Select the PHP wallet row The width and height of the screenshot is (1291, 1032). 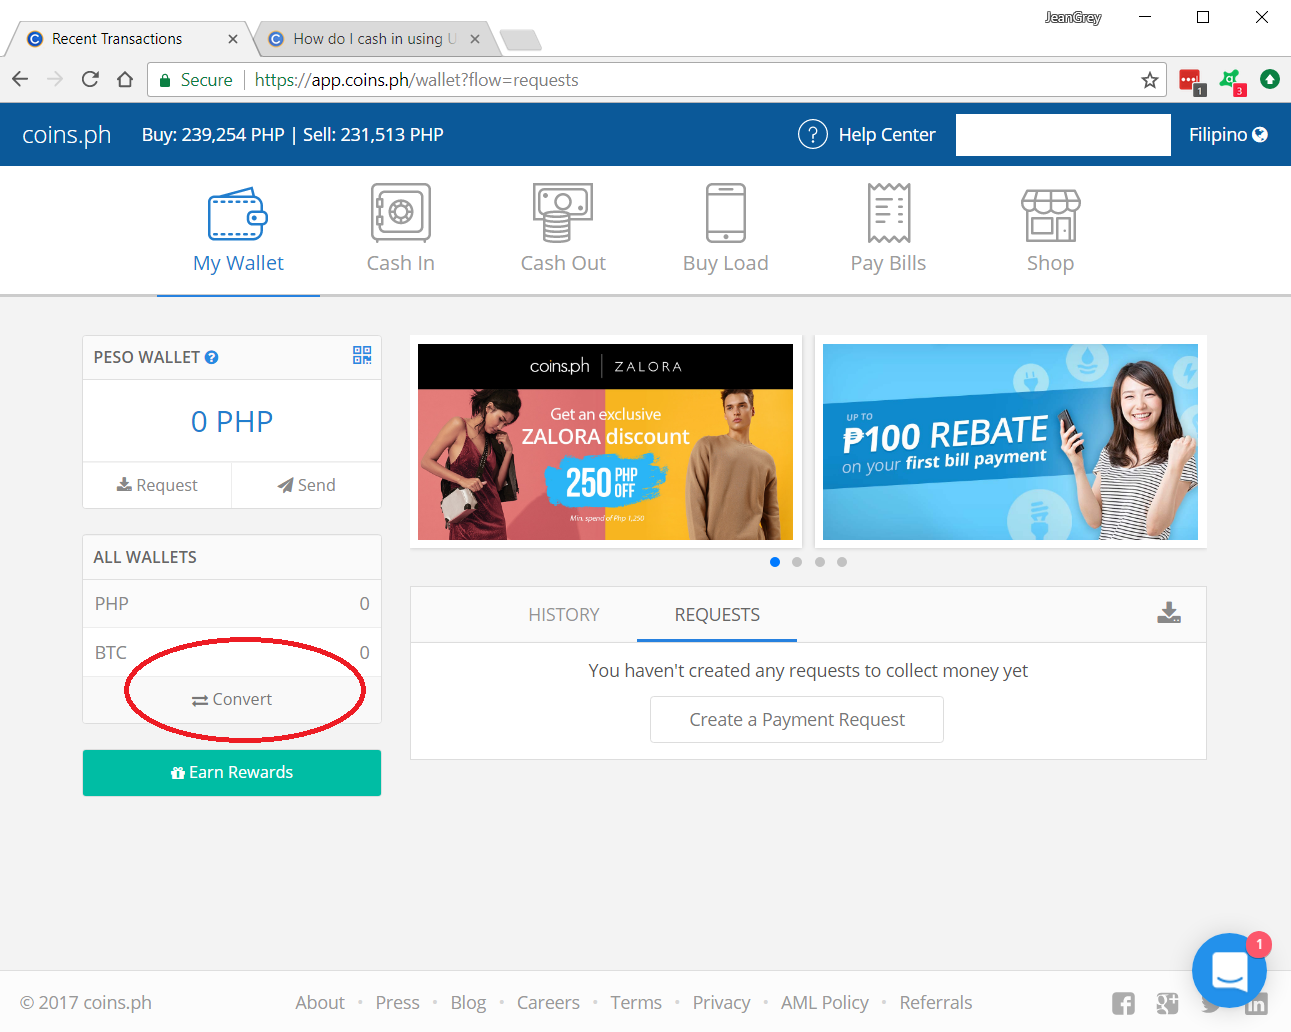pos(232,604)
